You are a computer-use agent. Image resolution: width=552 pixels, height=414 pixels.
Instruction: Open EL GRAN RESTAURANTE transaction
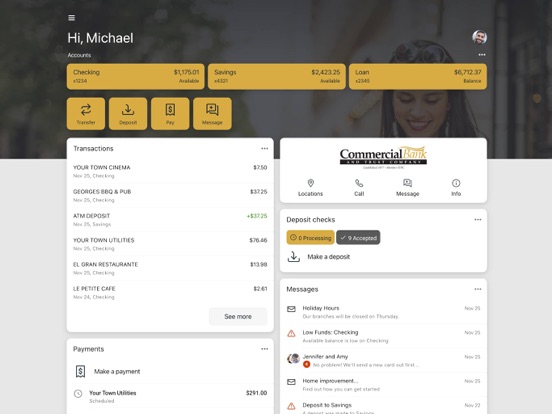tap(170, 269)
